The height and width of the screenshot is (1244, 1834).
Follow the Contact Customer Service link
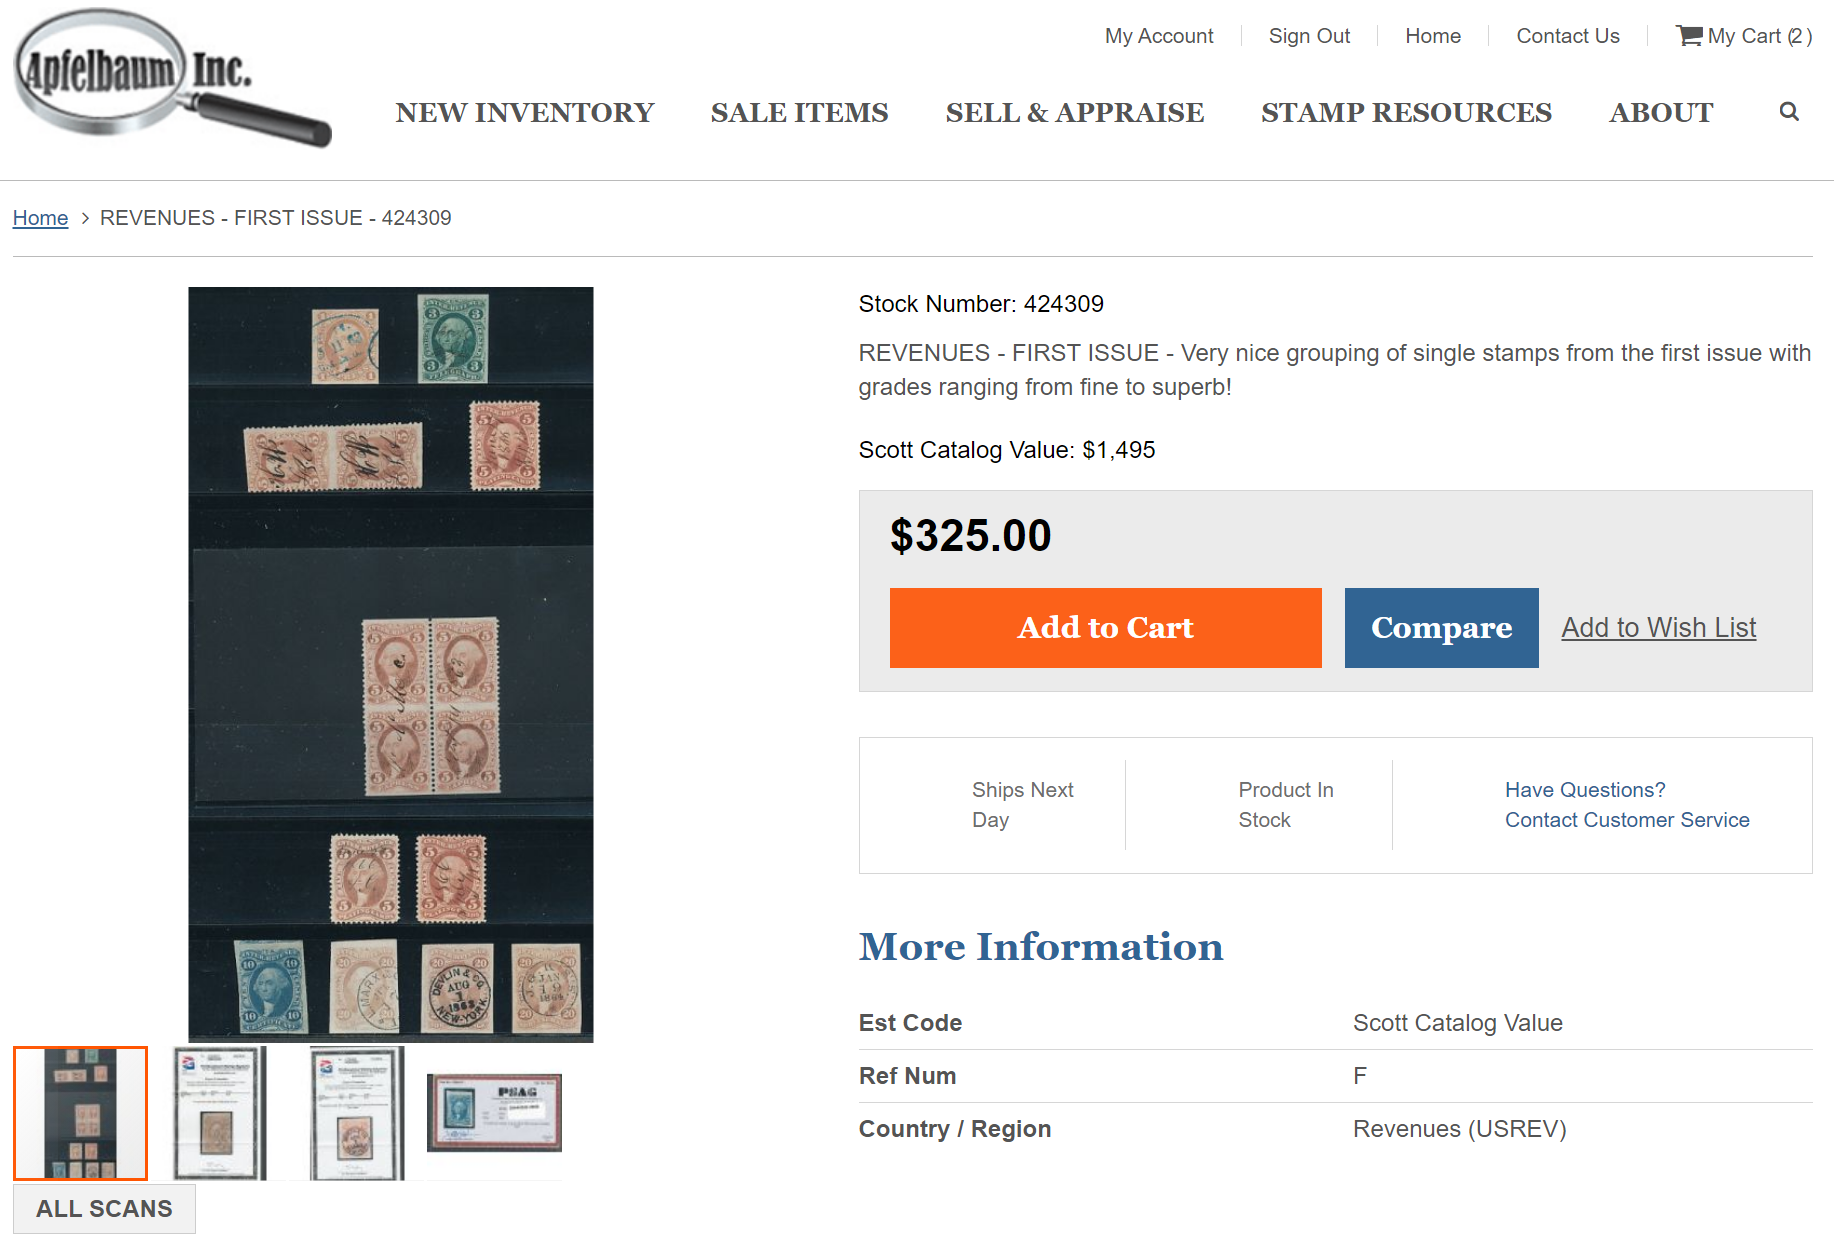[1626, 820]
